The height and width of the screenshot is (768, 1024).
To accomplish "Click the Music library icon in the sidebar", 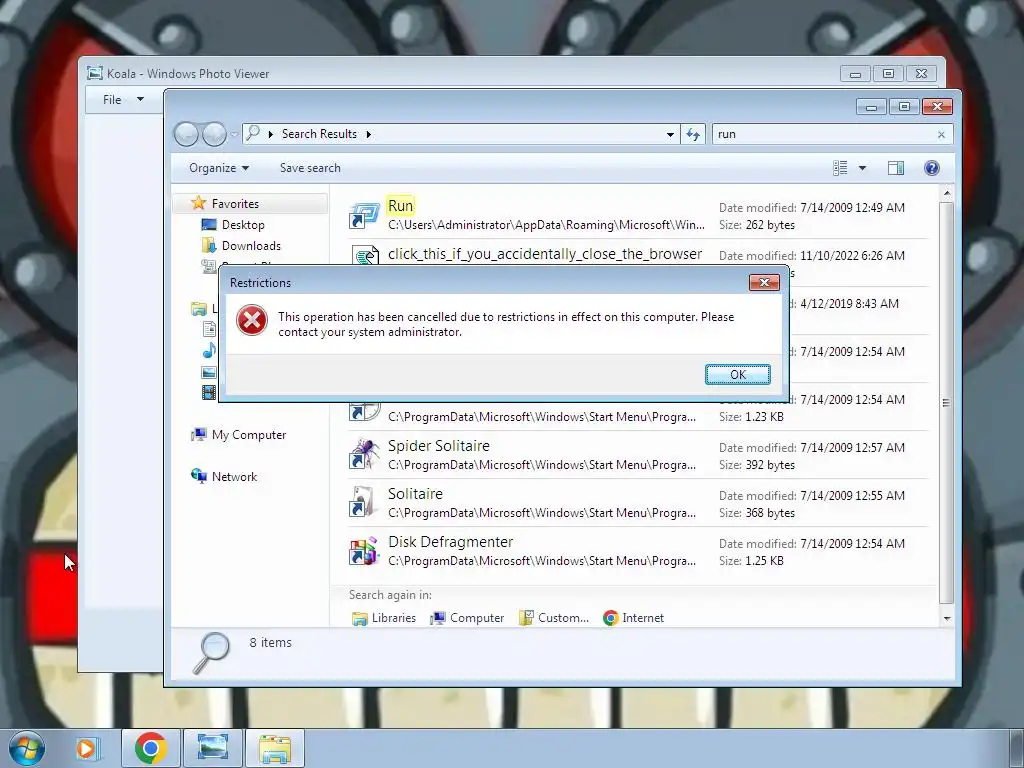I will click(x=209, y=351).
